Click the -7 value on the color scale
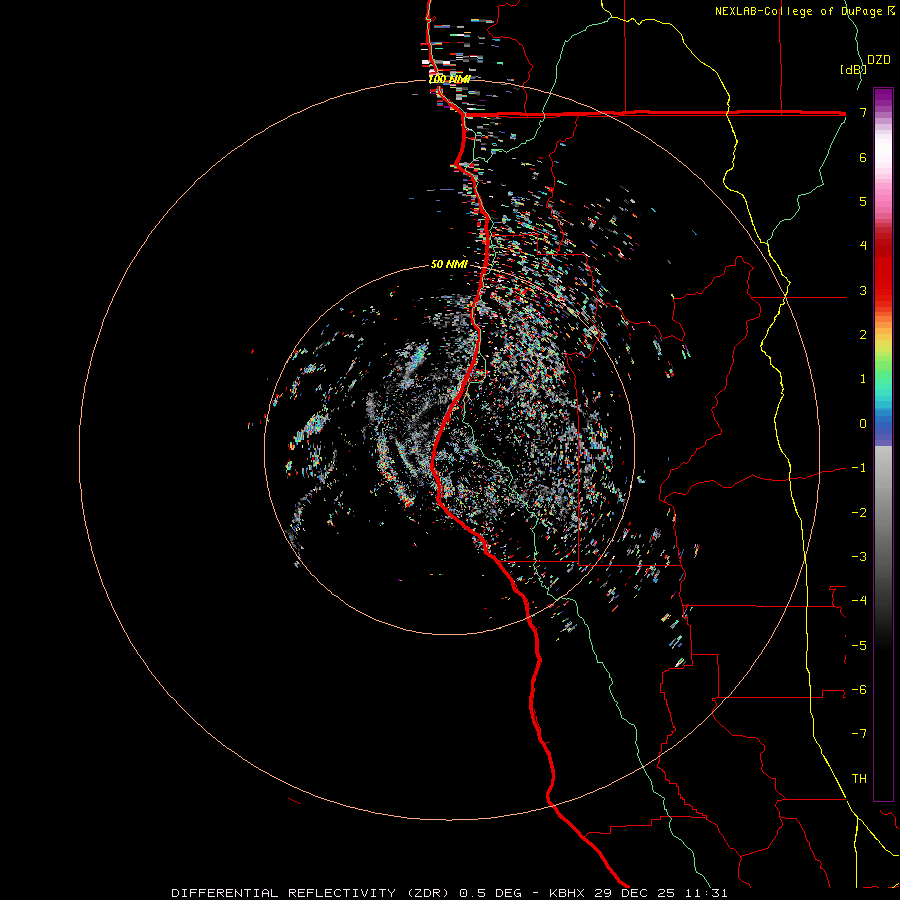This screenshot has width=900, height=900. [859, 734]
